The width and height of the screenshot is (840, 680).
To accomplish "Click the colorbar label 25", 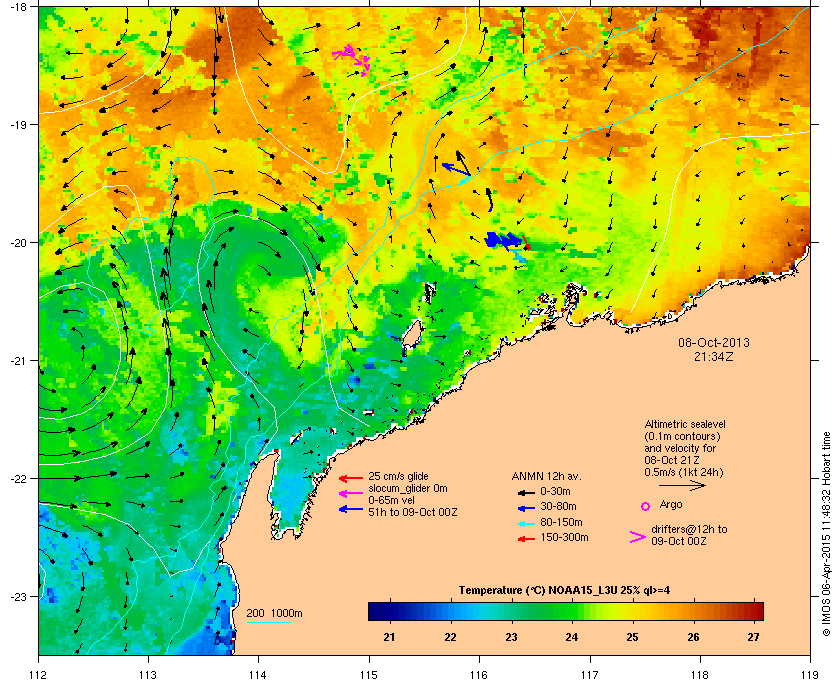I will click(633, 637).
